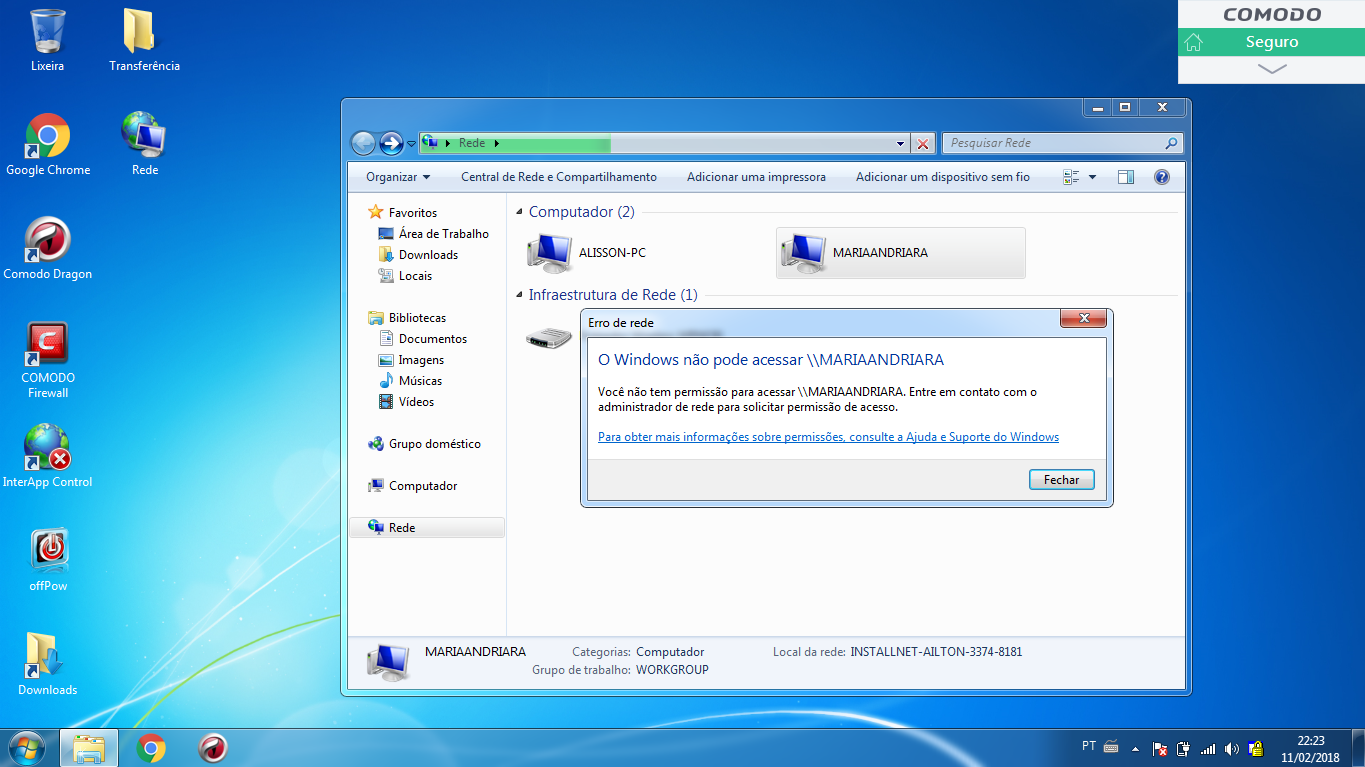Collapse the Computador (2) group
The width and height of the screenshot is (1365, 767).
pos(519,212)
